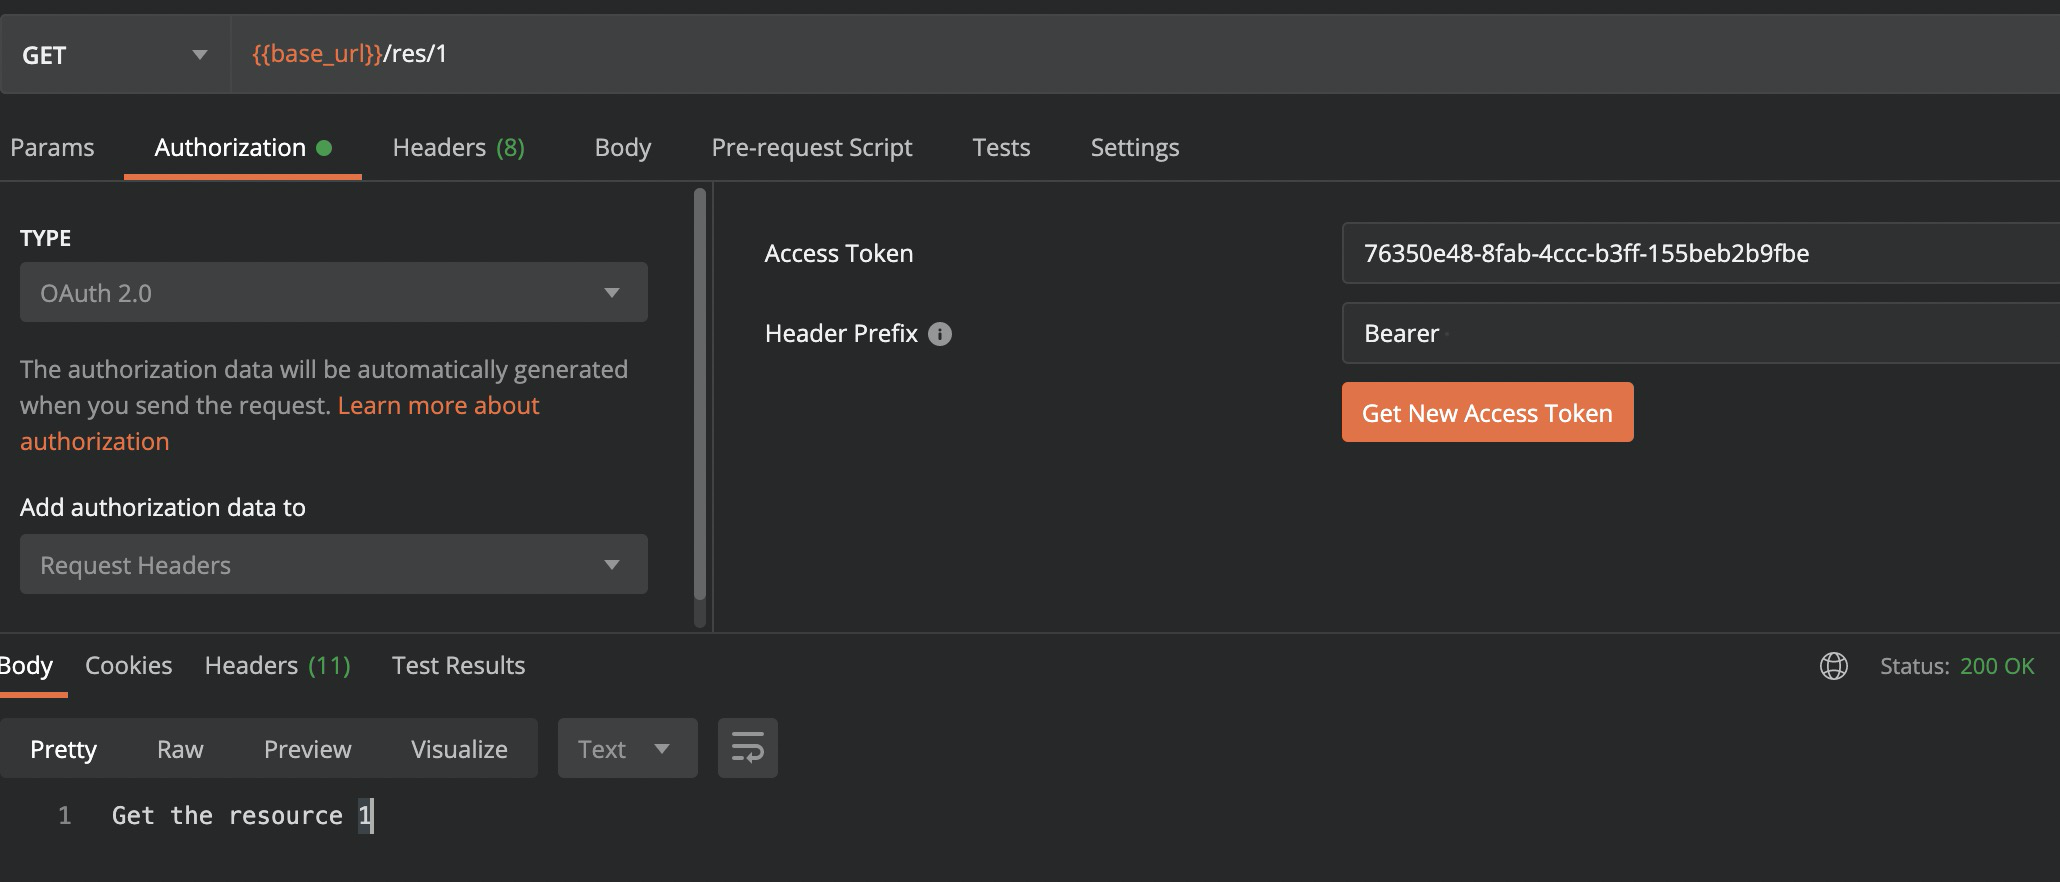Click the Header Prefix info icon
The image size is (2060, 882).
pyautogui.click(x=939, y=334)
